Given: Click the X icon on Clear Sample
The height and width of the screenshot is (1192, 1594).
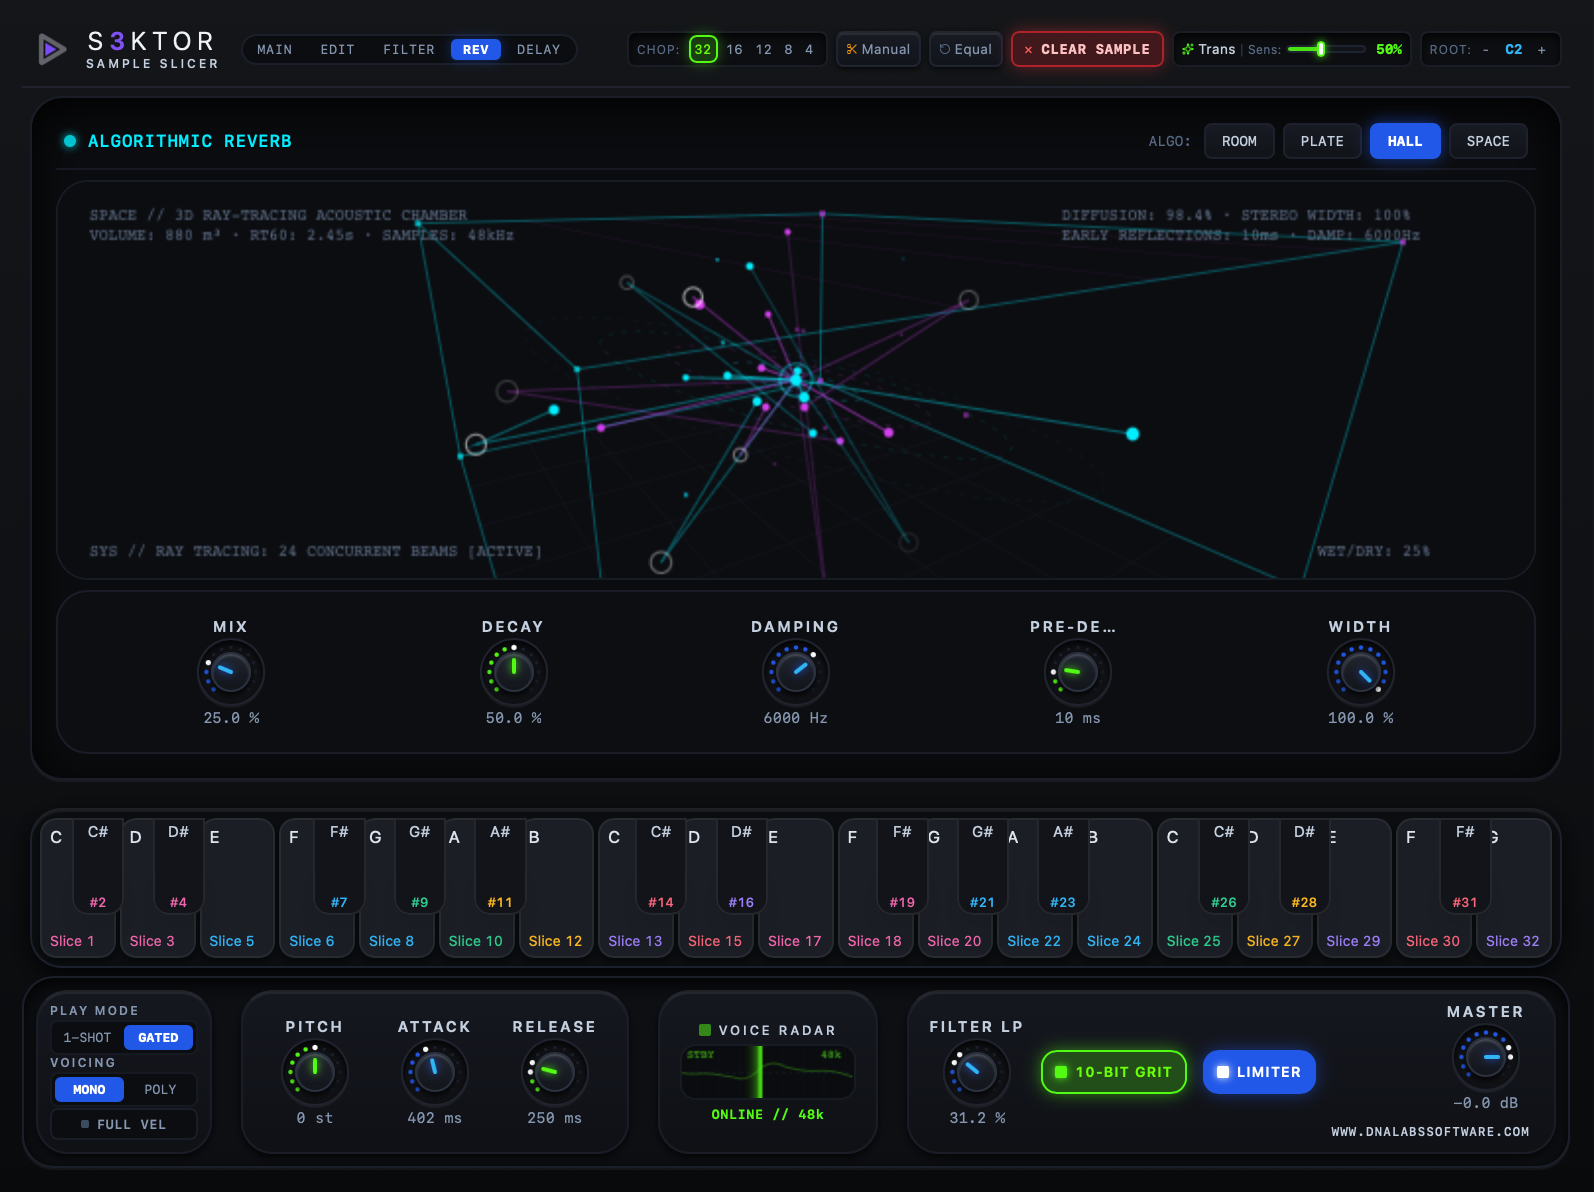Looking at the screenshot, I should click(1028, 49).
